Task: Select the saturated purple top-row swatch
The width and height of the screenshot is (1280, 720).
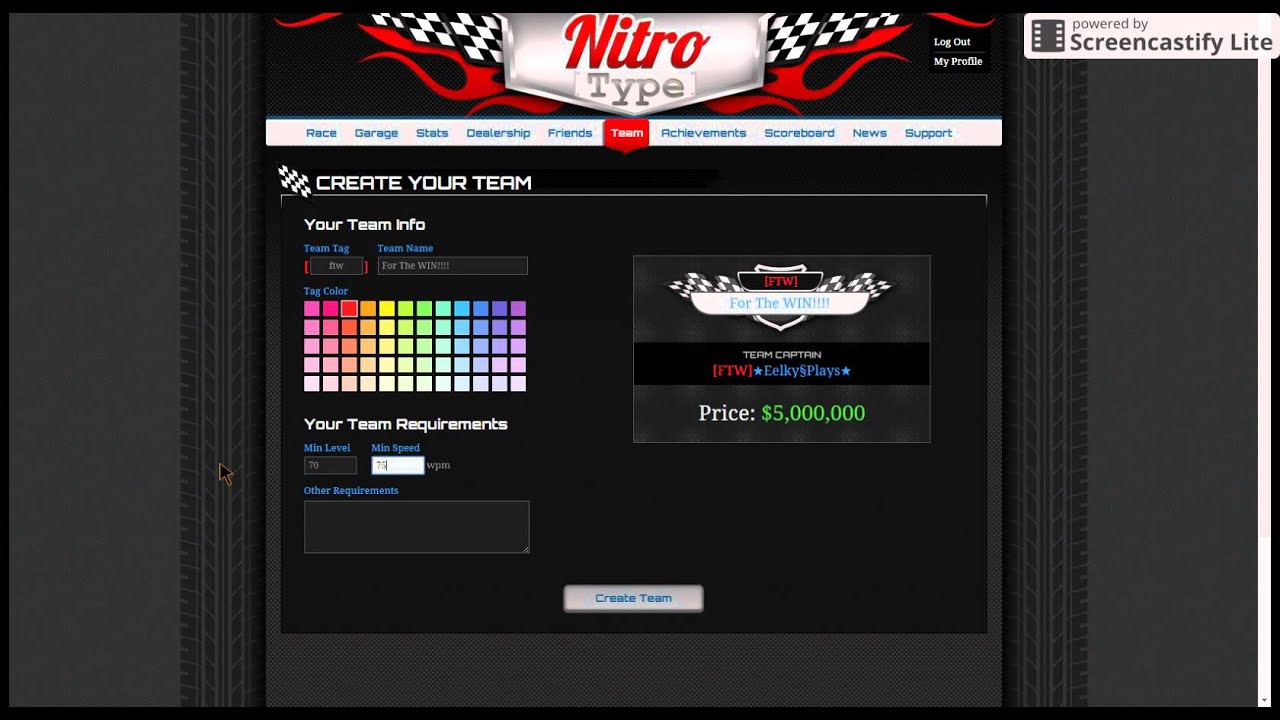Action: (x=518, y=309)
